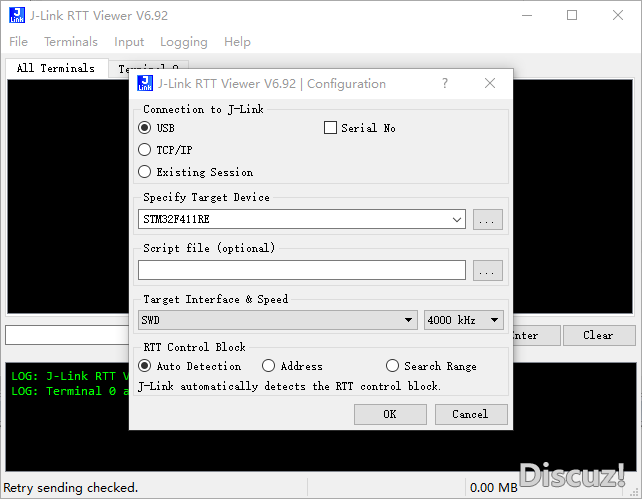Screen dimensions: 642x499
Task: Click the 'LOG: J-Link RTT' log line
Action: click(x=70, y=376)
